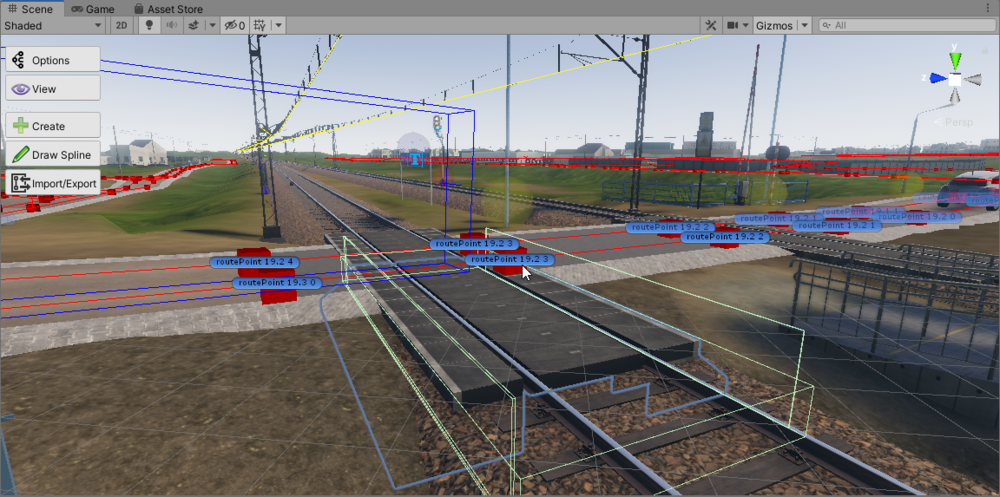Open the component editor tools icon
Image resolution: width=1000 pixels, height=497 pixels.
711,26
